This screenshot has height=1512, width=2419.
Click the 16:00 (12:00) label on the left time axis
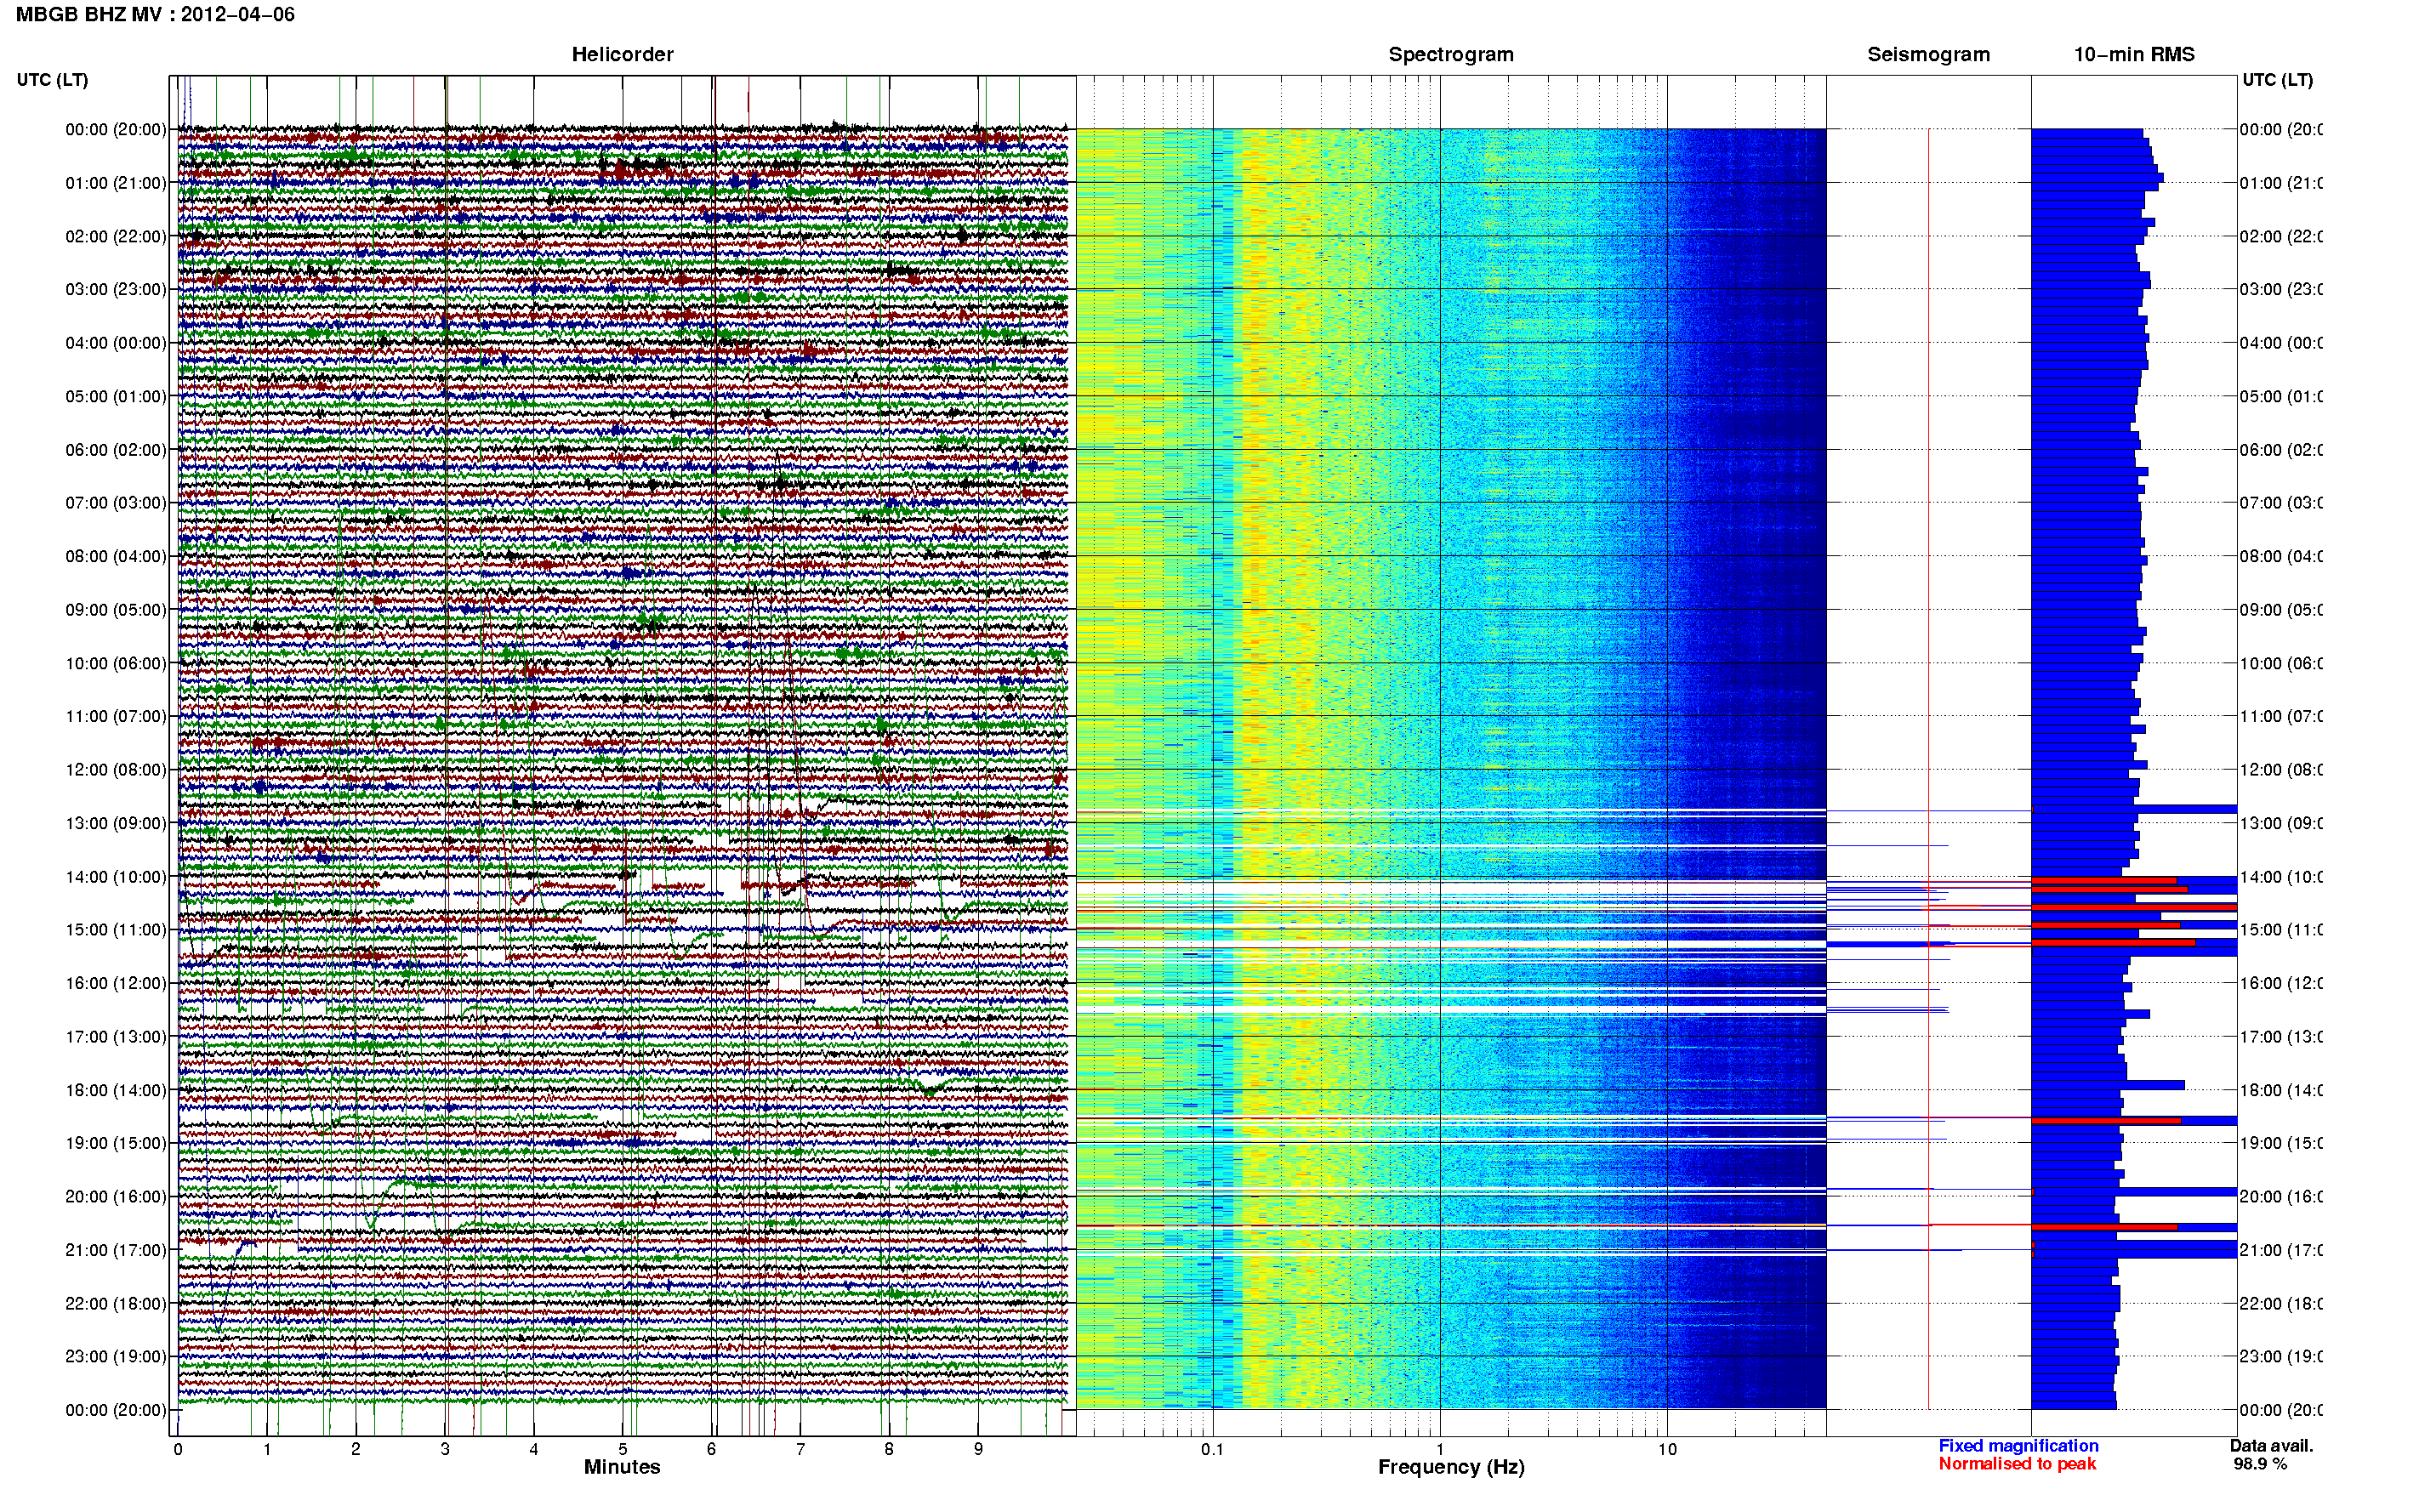click(x=116, y=984)
